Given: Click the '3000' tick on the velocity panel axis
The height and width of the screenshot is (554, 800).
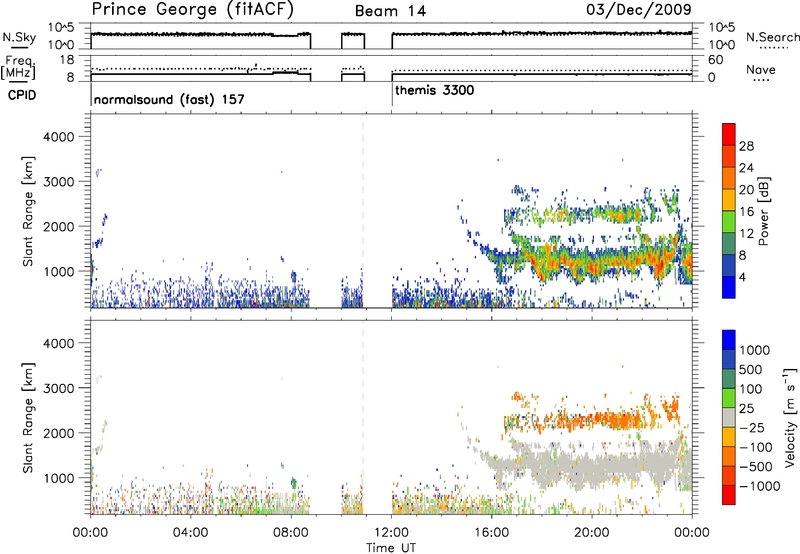Looking at the screenshot, I should click(59, 388).
